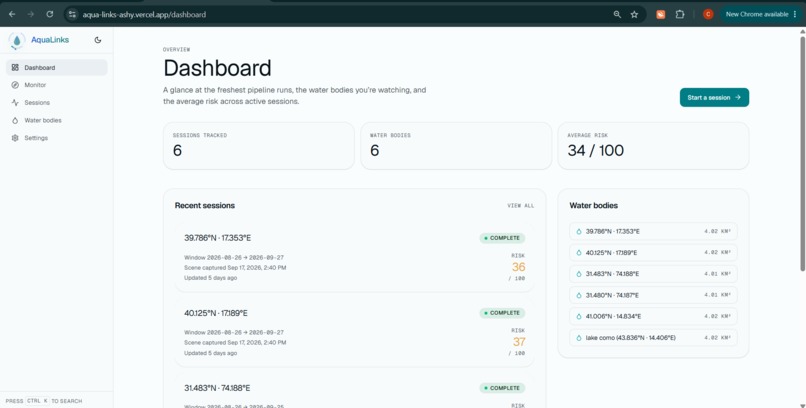Screen dimensions: 806x408
Task: Select water body 41.006°N · 14.834°E row
Action: 653,316
